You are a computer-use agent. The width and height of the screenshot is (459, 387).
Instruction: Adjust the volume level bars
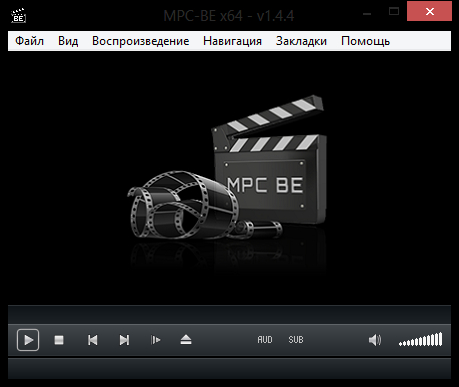click(421, 340)
